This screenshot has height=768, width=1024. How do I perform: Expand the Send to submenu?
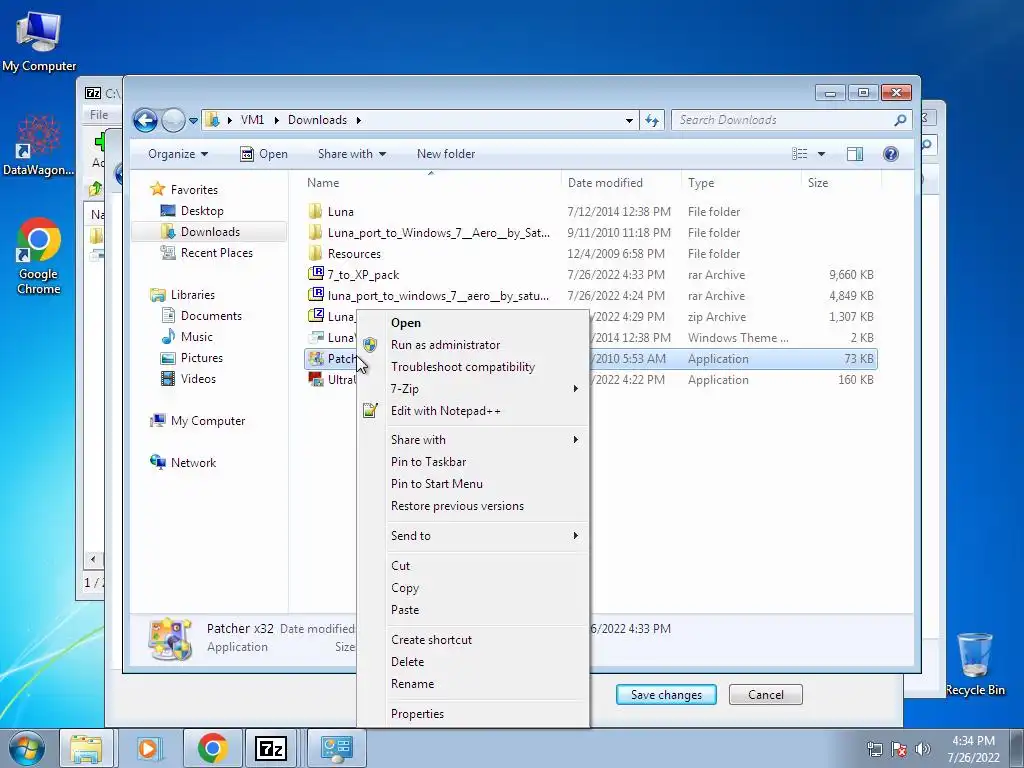[x=473, y=536]
